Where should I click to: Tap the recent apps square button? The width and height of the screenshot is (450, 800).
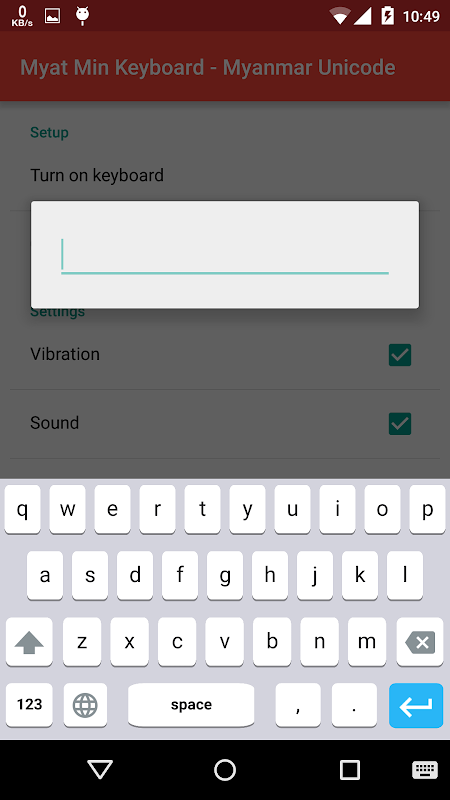(x=350, y=769)
